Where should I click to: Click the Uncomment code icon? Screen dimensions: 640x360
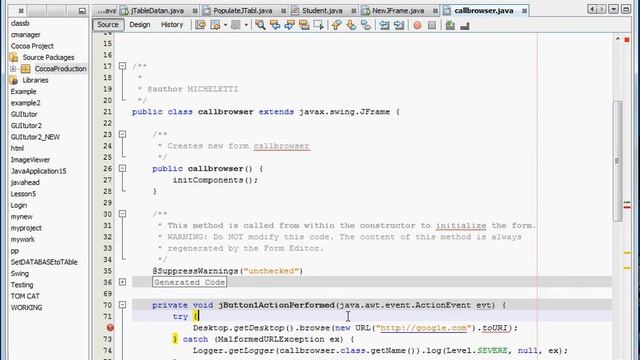pyautogui.click(x=464, y=25)
